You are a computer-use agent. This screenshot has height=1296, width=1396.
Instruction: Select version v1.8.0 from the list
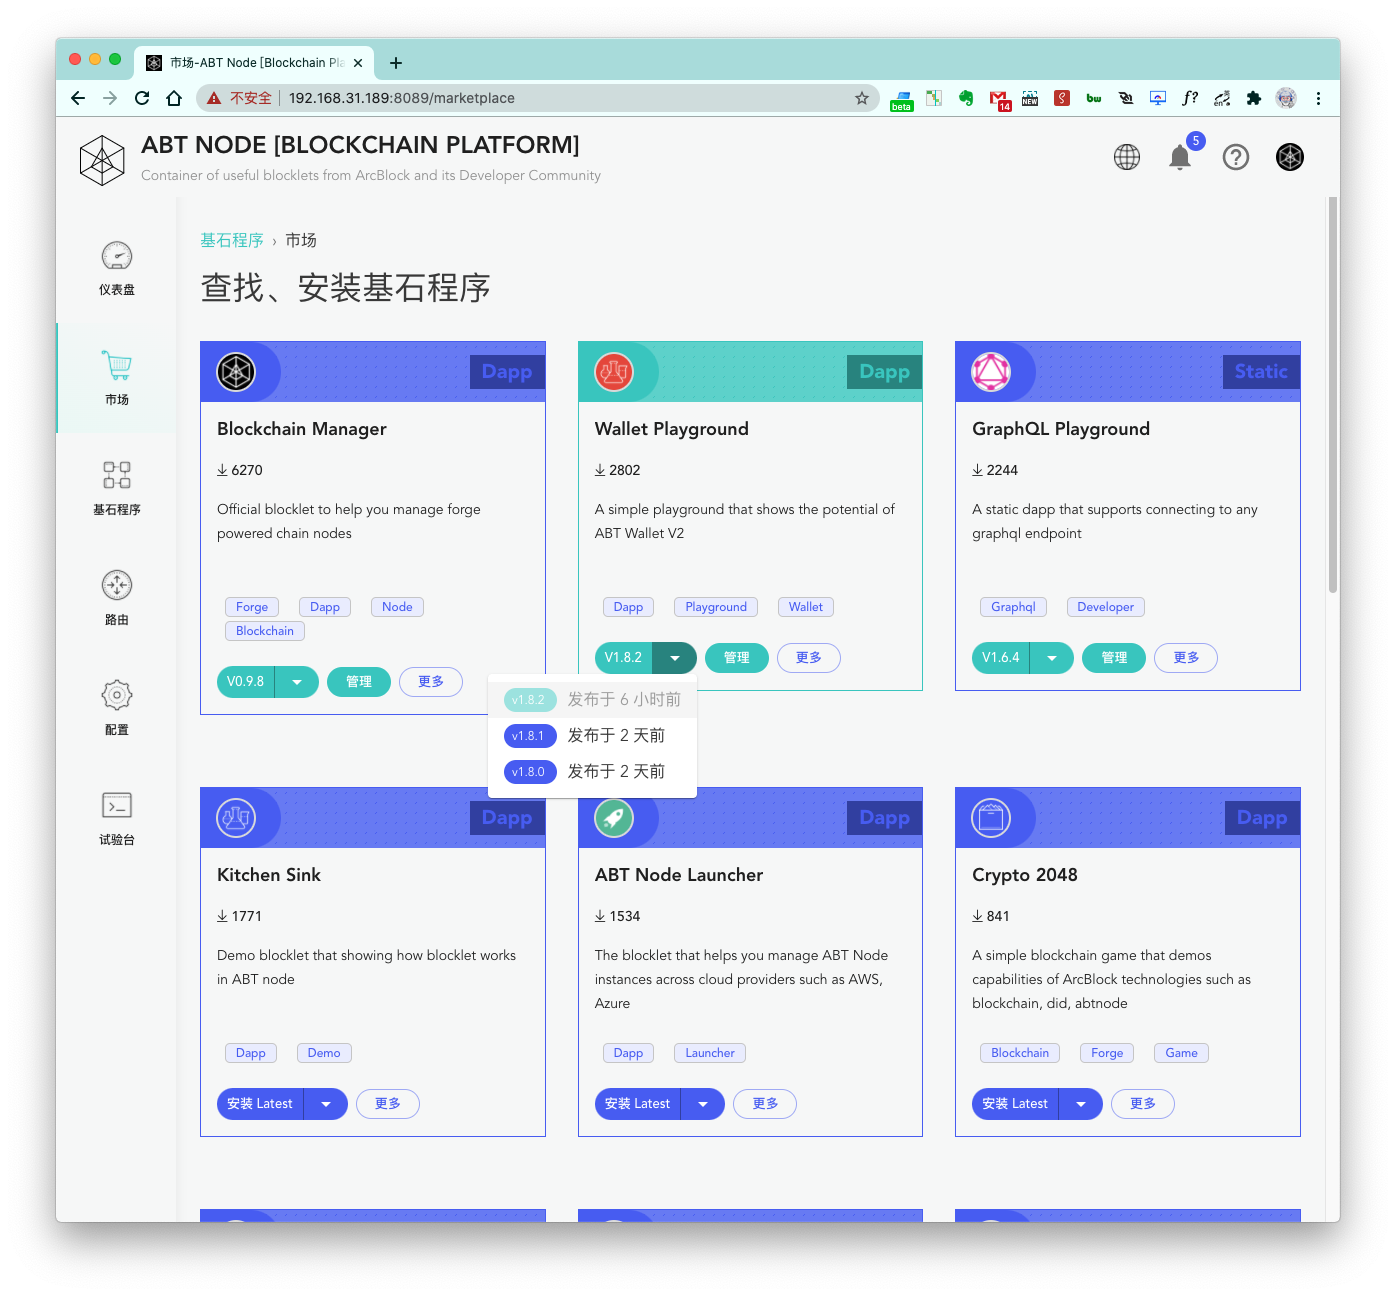(x=530, y=772)
